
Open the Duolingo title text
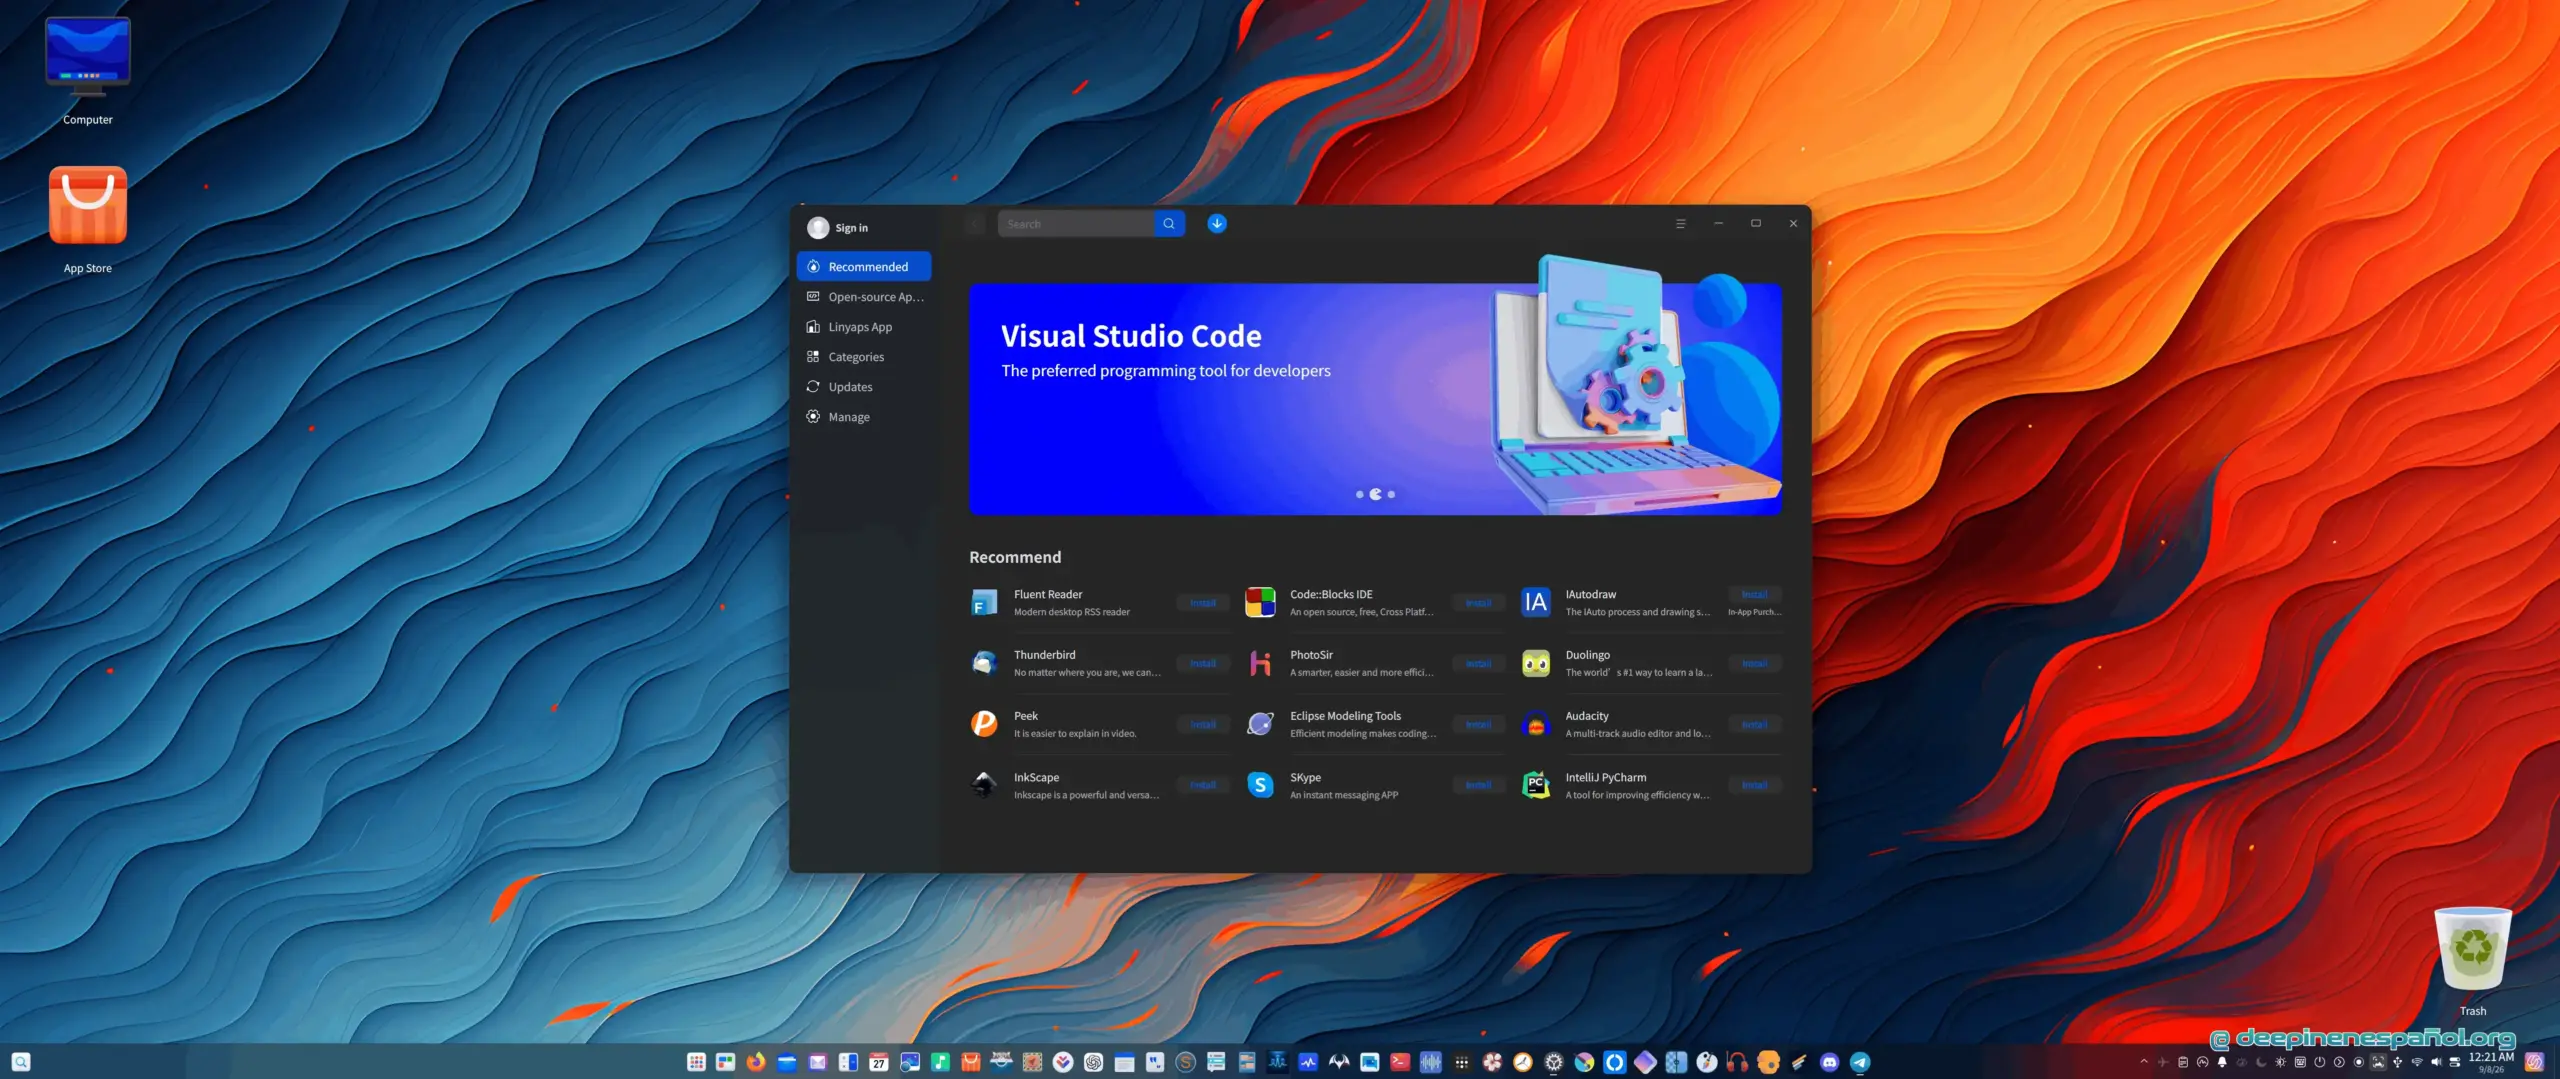(1588, 655)
